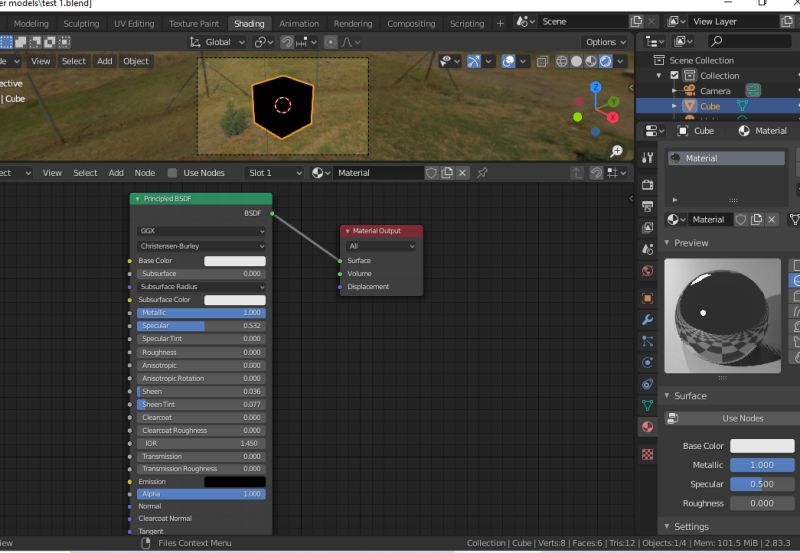Open the Material properties tab icon

click(647, 427)
